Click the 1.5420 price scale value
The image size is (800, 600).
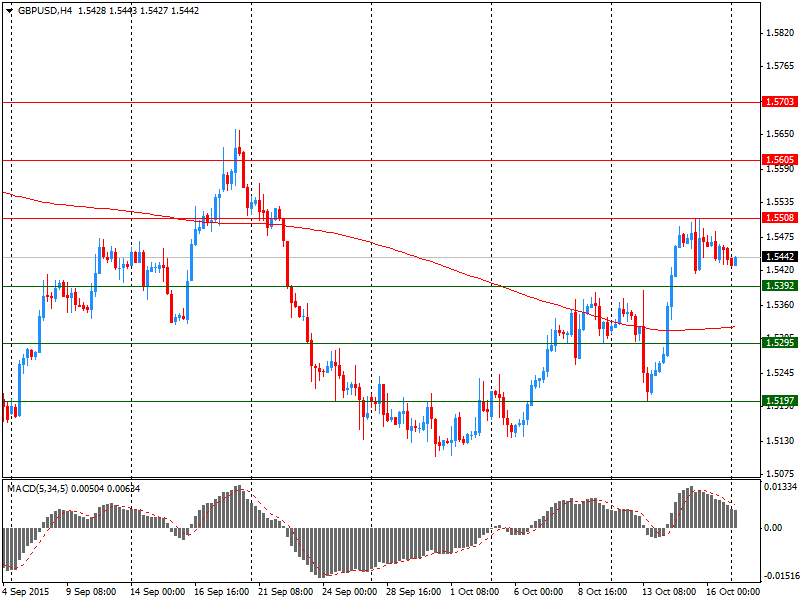pyautogui.click(x=781, y=269)
